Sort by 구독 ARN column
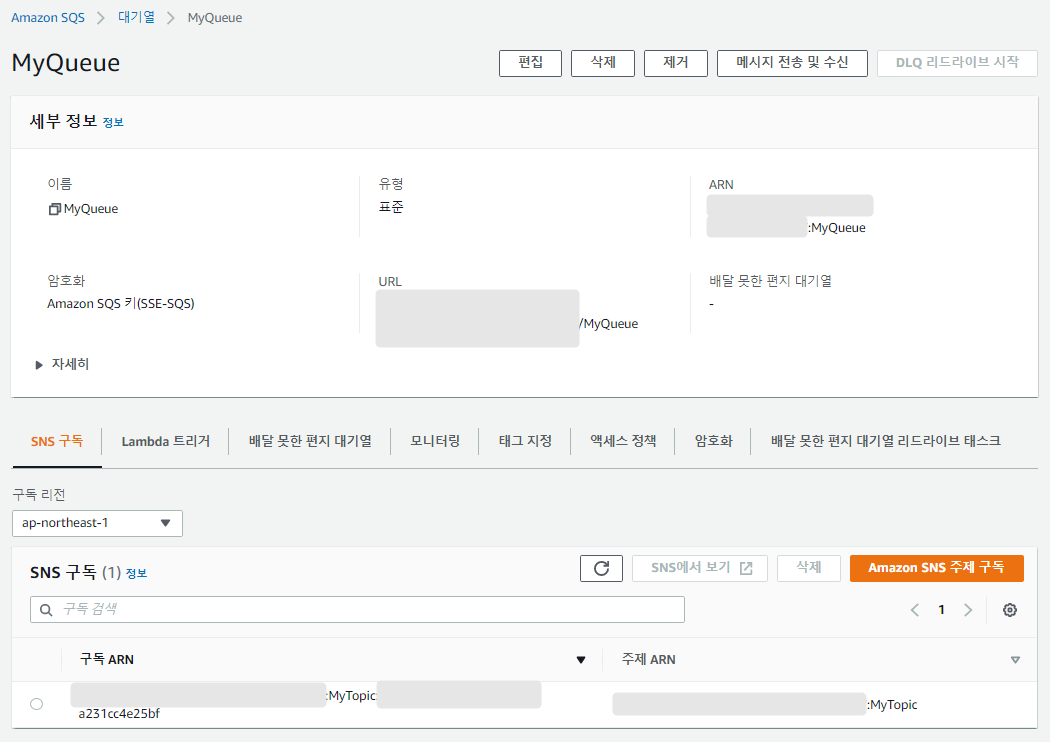Viewport: 1050px width, 742px height. point(581,660)
